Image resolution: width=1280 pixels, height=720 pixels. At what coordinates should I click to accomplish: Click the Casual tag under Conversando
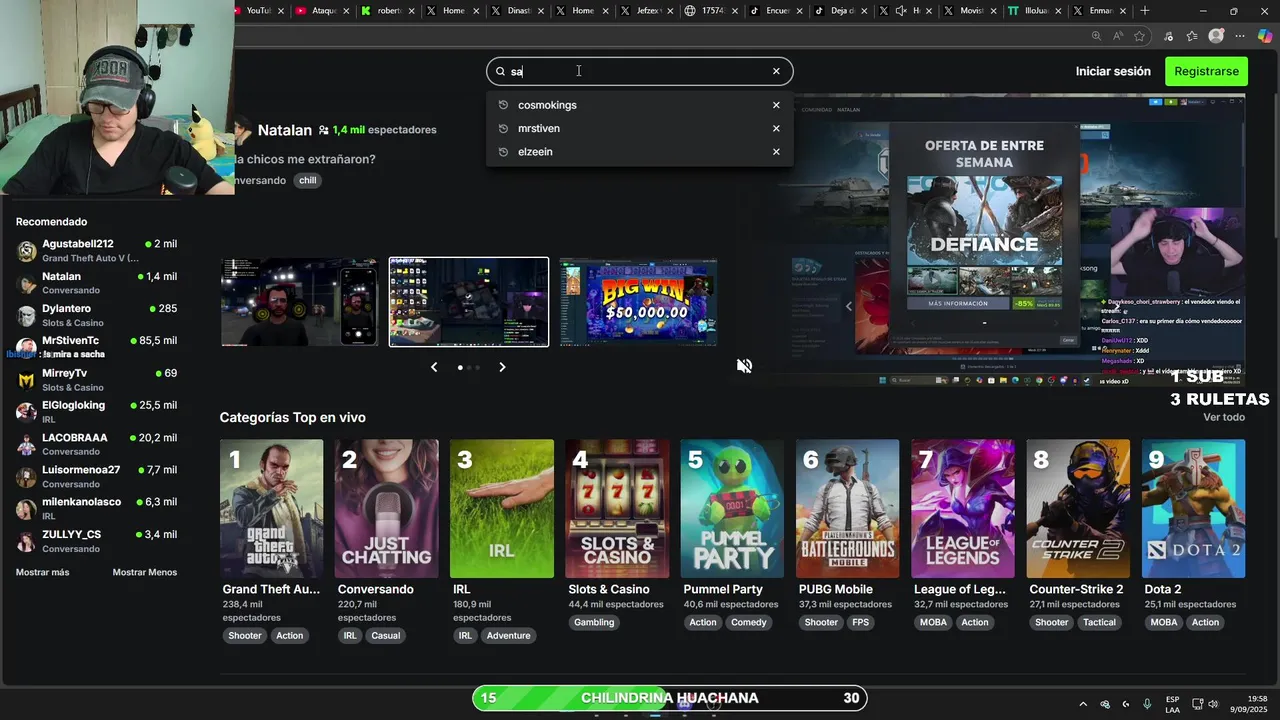[385, 635]
